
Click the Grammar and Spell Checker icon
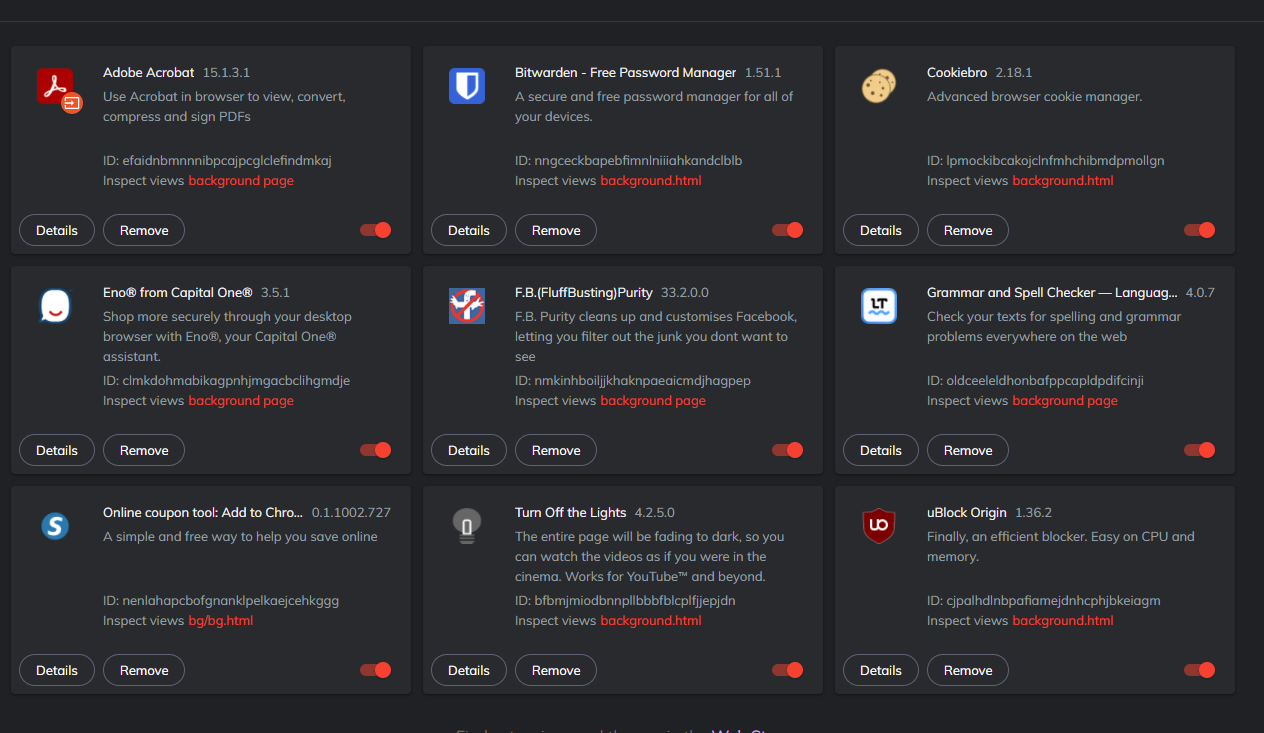tap(879, 306)
